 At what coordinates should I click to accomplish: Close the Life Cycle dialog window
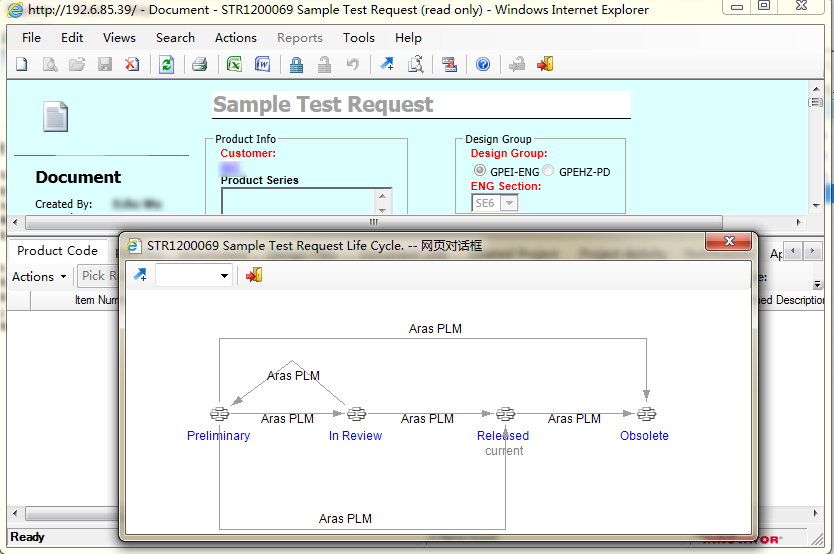(729, 241)
